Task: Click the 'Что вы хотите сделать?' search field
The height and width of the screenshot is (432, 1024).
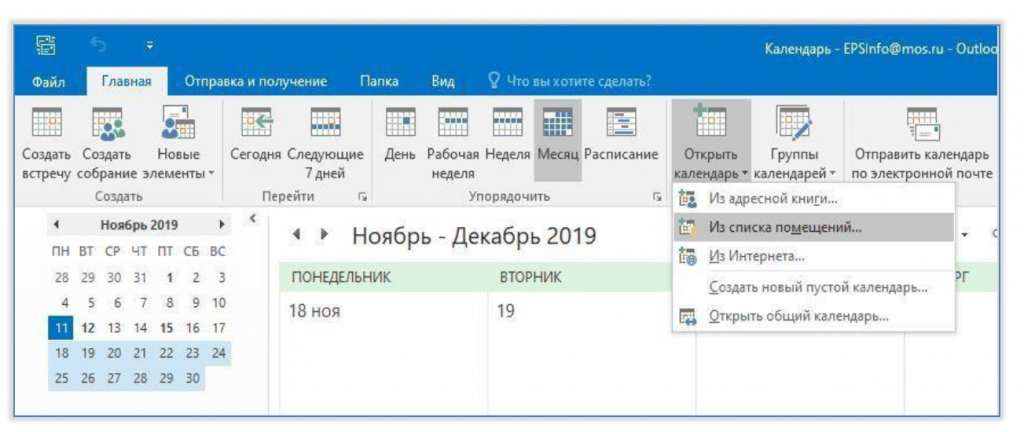Action: (580, 82)
